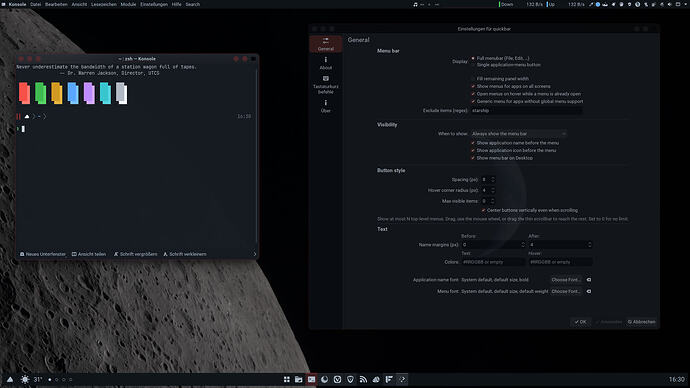690x388 pixels.
Task: Reset the Menu font with its clear icon
Action: click(x=589, y=291)
